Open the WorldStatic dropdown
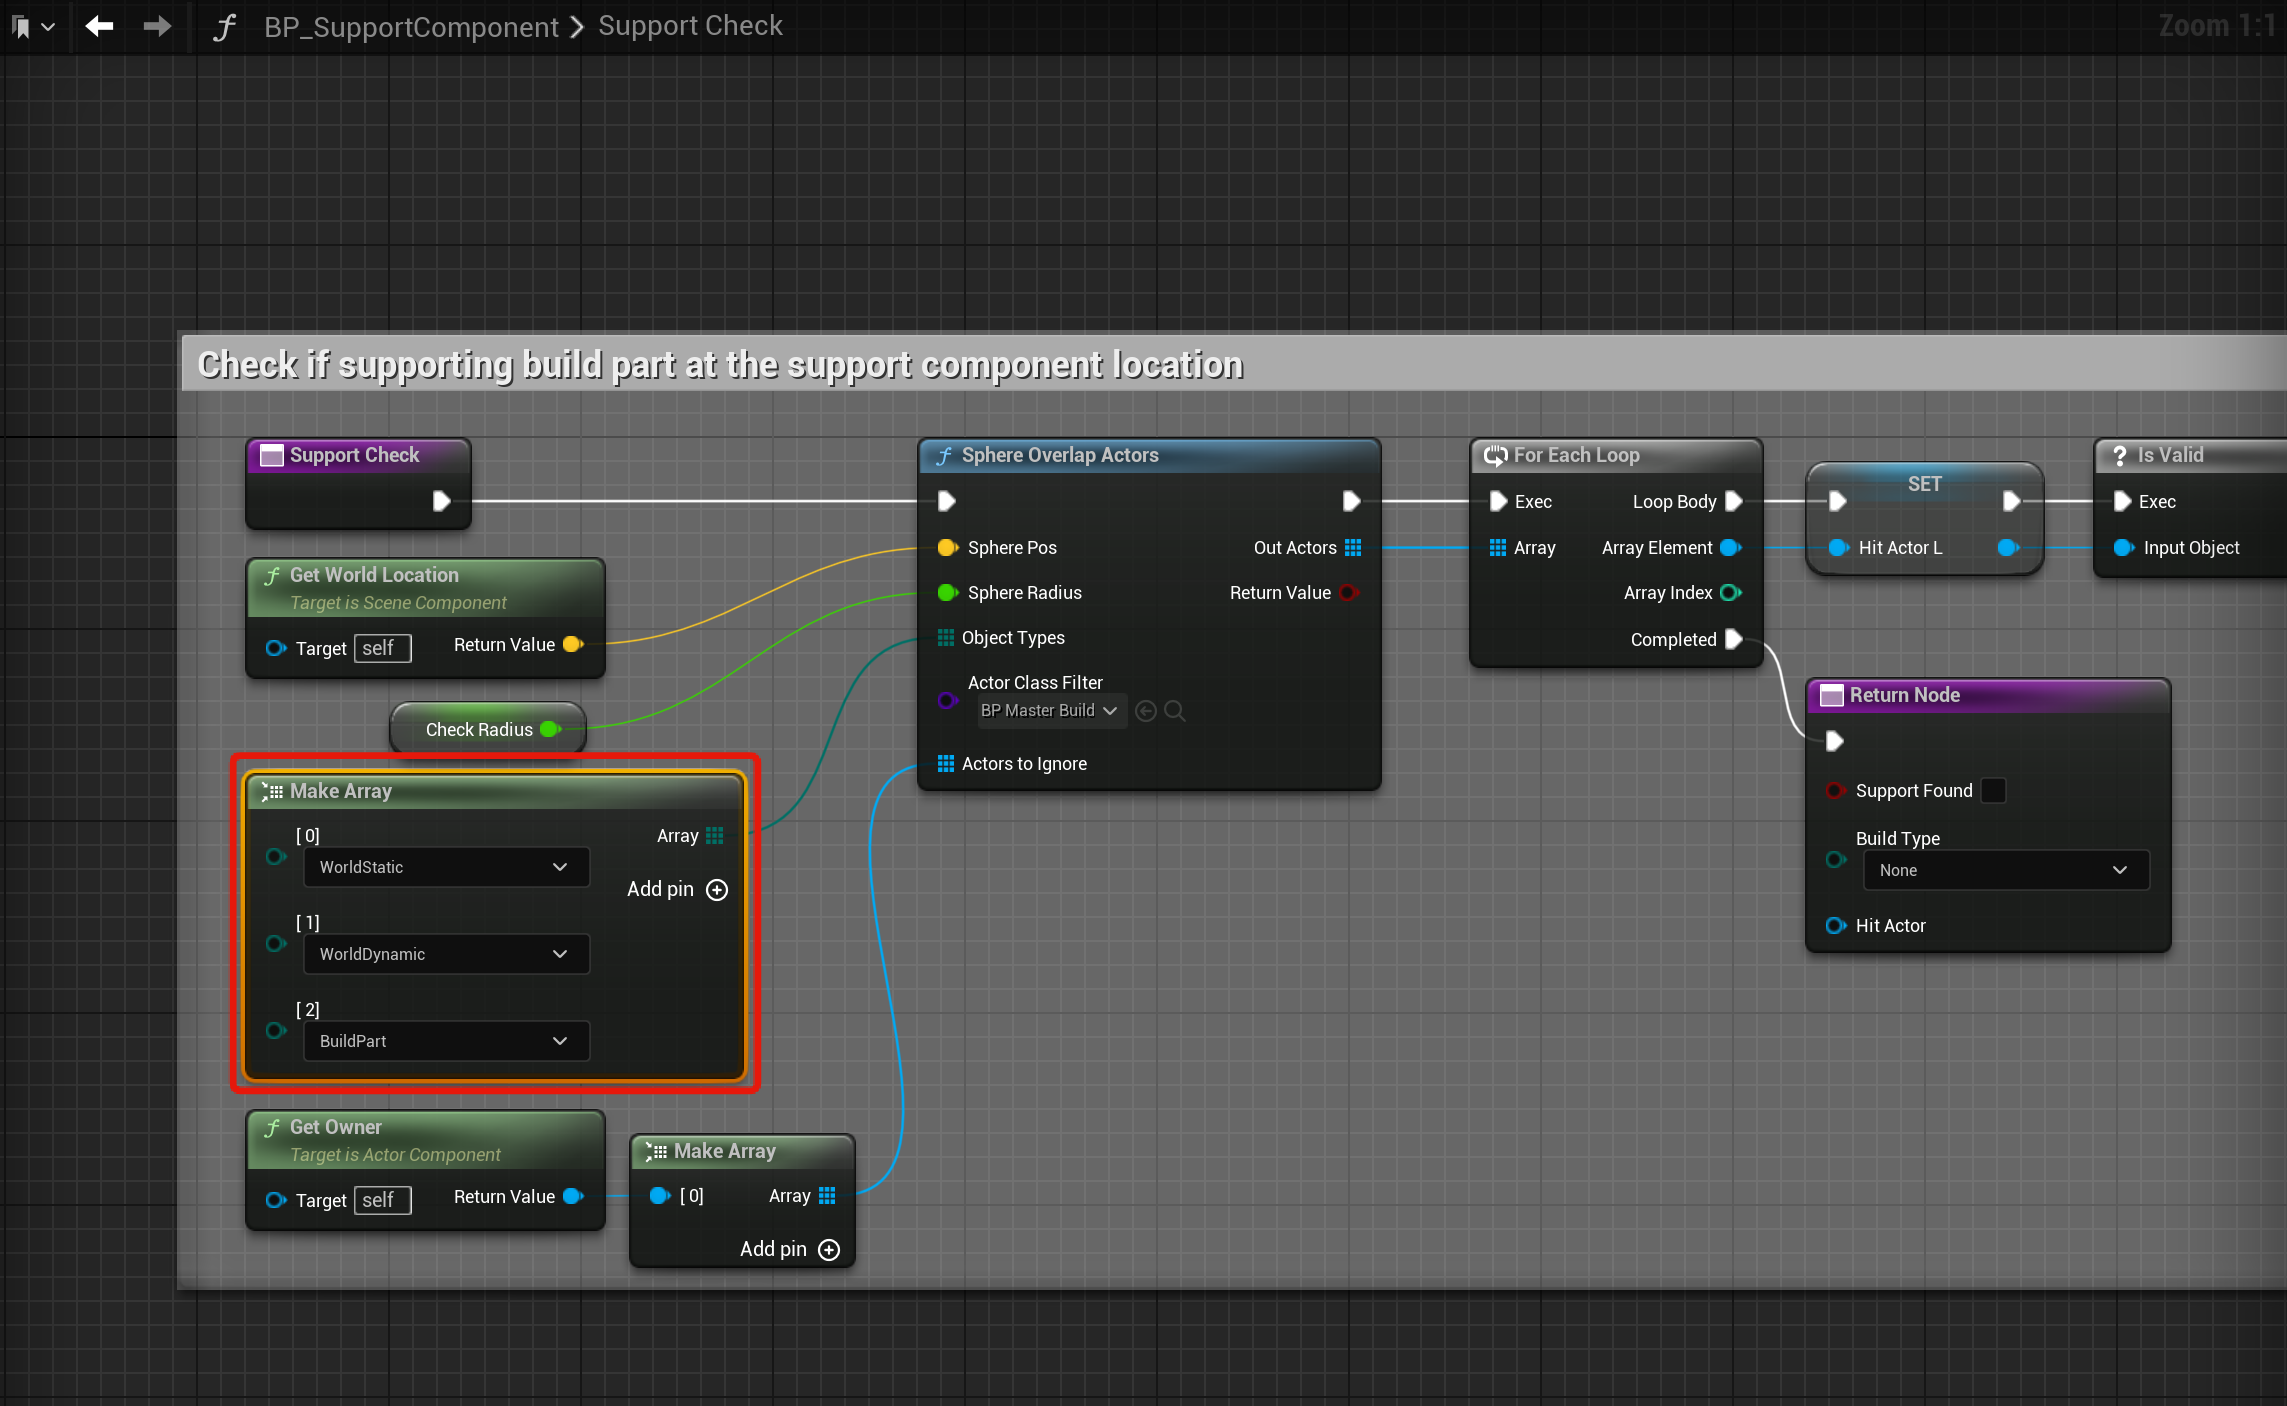Viewport: 2287px width, 1406px height. (x=446, y=867)
